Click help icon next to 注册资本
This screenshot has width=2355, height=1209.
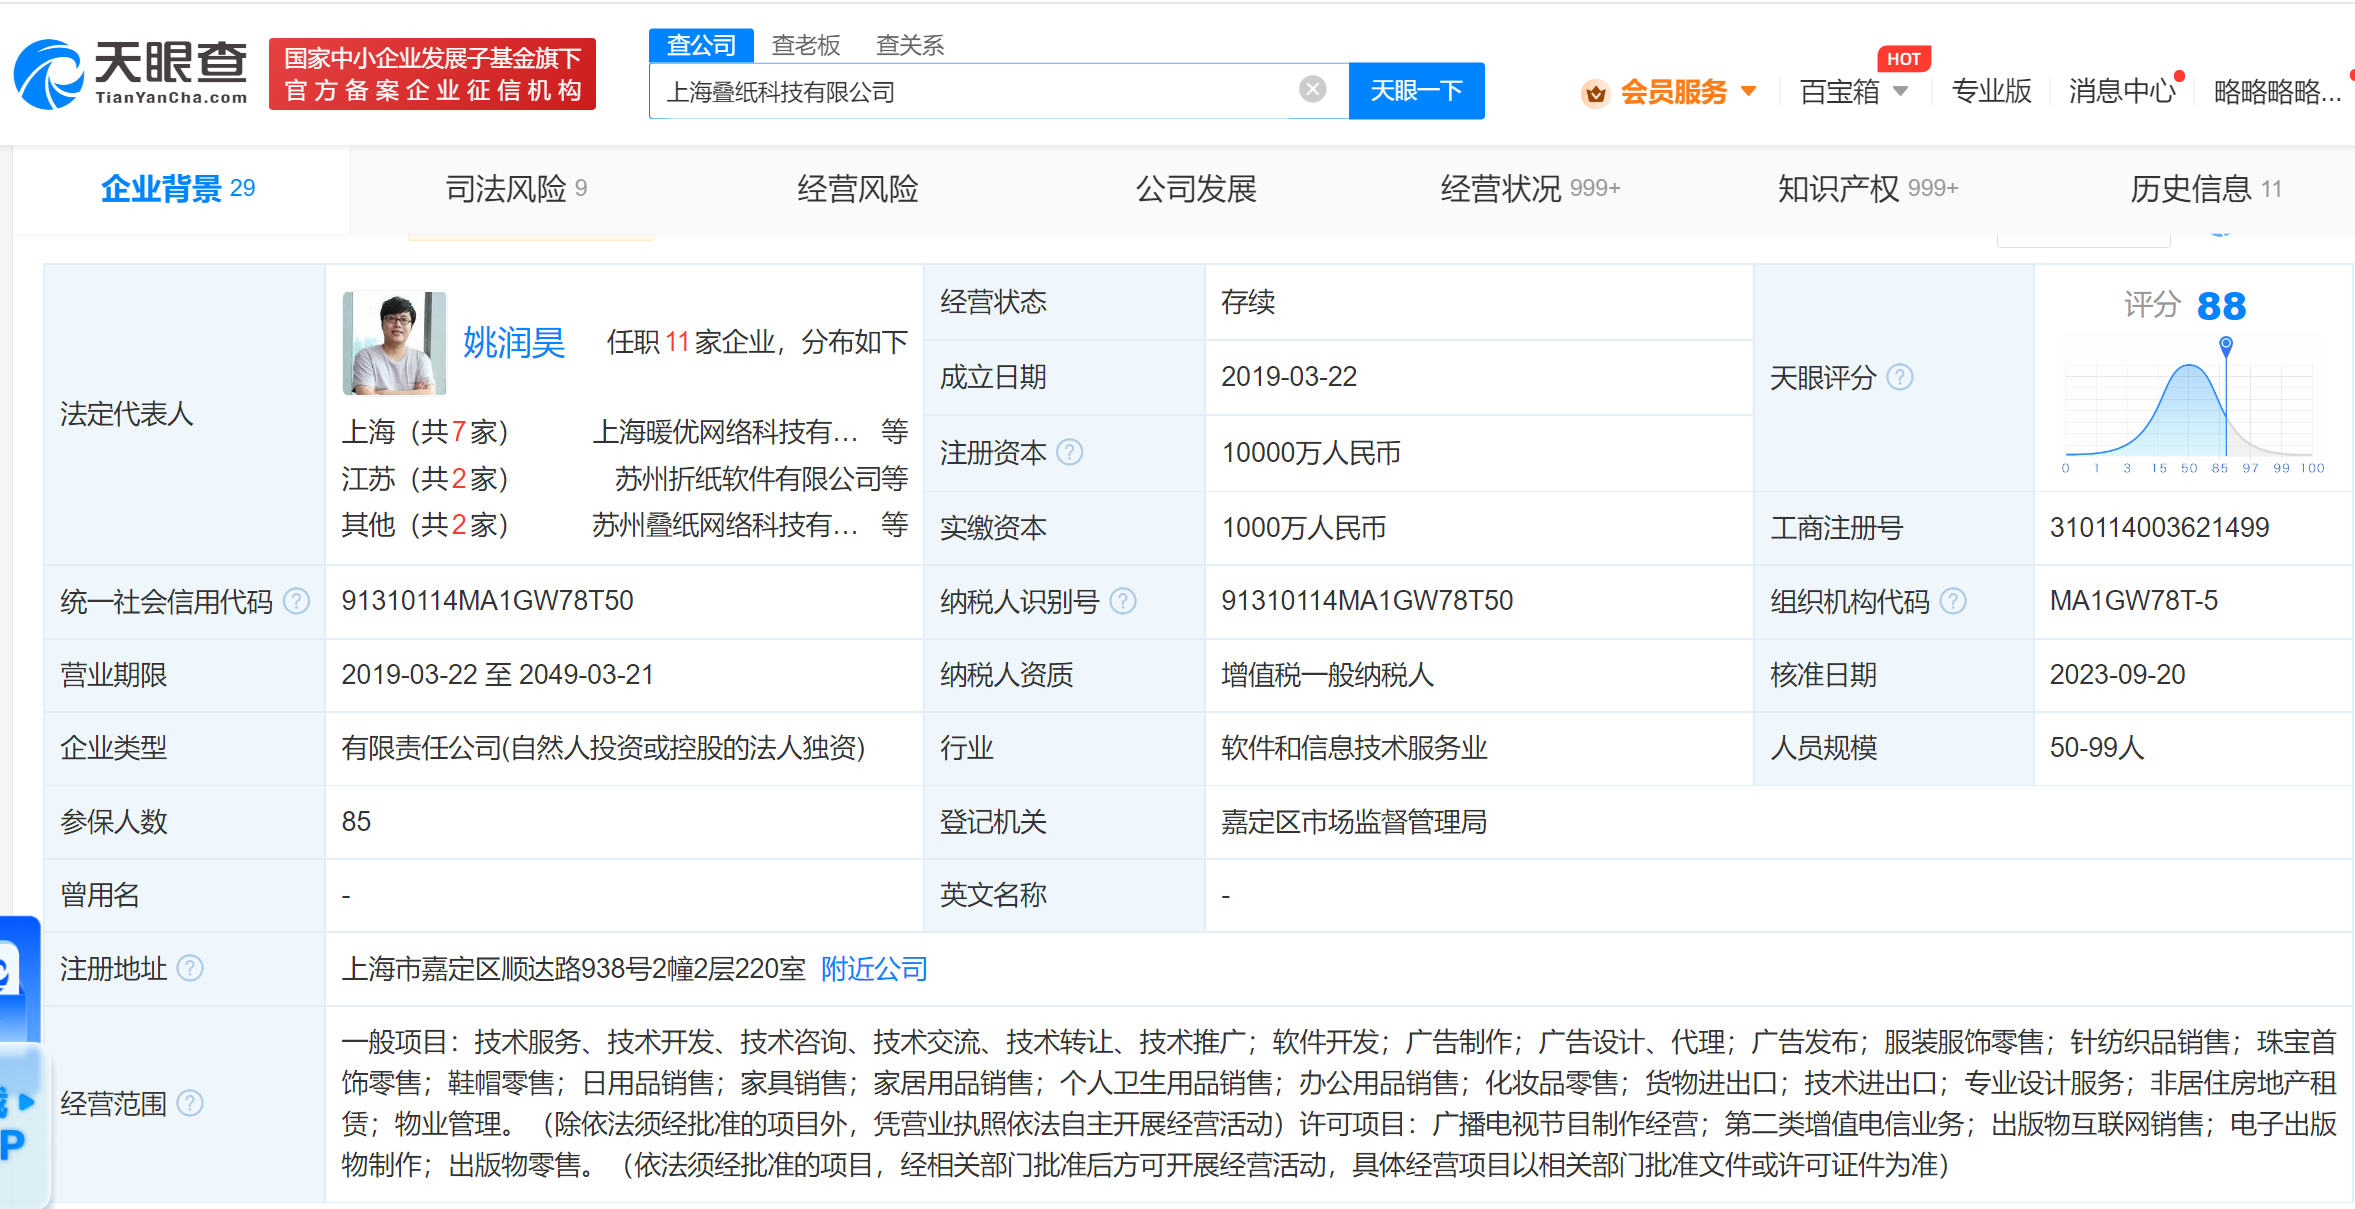1069,453
